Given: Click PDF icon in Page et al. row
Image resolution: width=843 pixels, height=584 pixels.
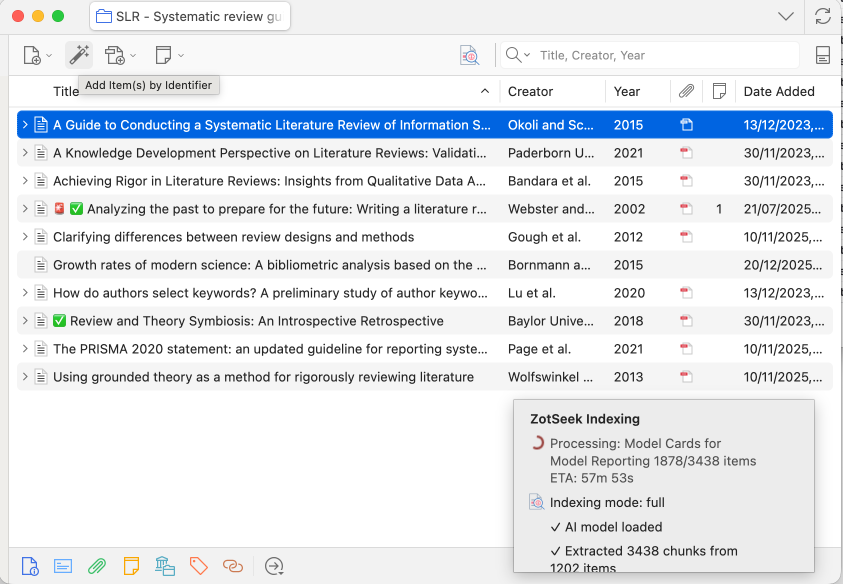Looking at the screenshot, I should pyautogui.click(x=687, y=348).
